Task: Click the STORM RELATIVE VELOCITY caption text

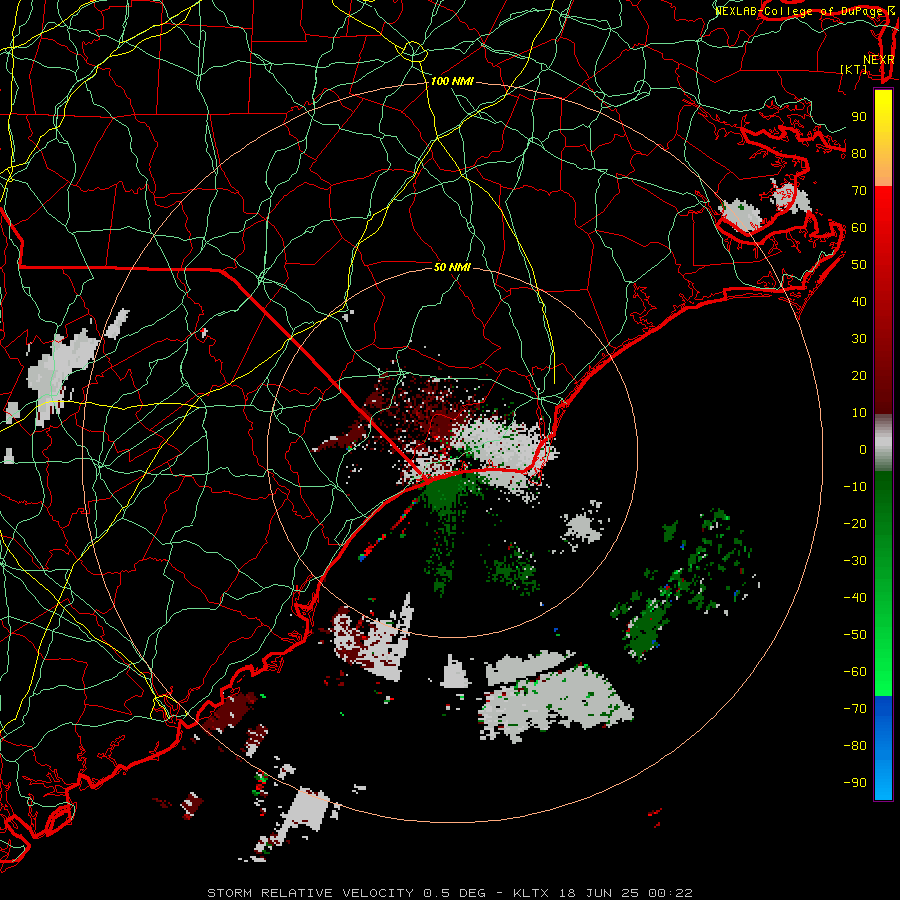Action: pos(309,893)
